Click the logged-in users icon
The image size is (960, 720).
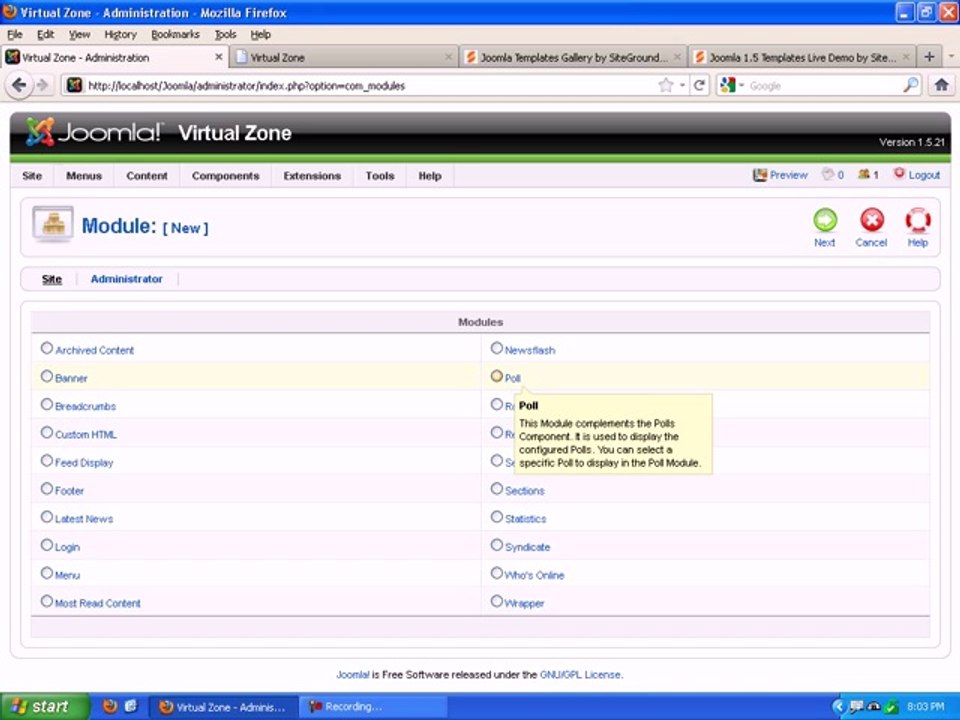click(864, 174)
